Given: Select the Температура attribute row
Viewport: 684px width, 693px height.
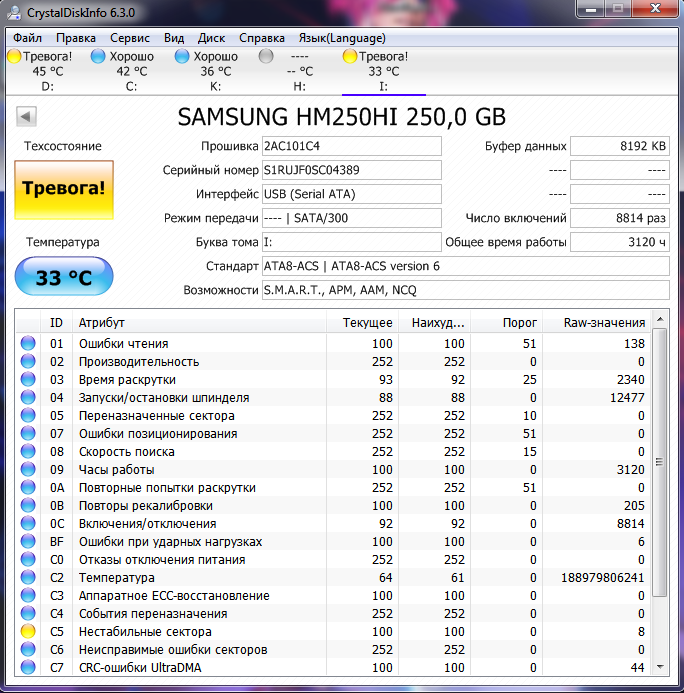Looking at the screenshot, I should click(x=200, y=578).
